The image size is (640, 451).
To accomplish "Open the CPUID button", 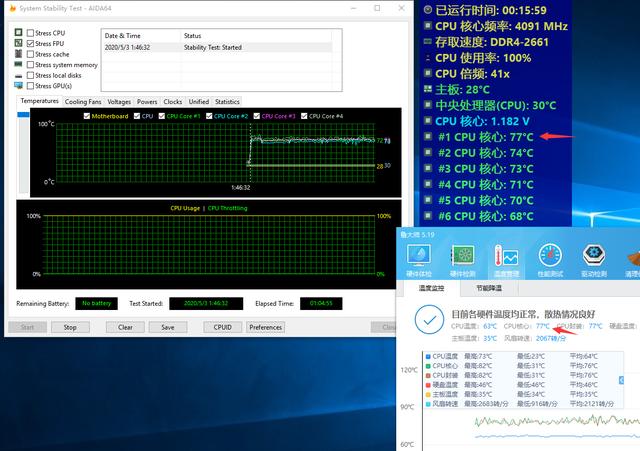I will [x=222, y=327].
